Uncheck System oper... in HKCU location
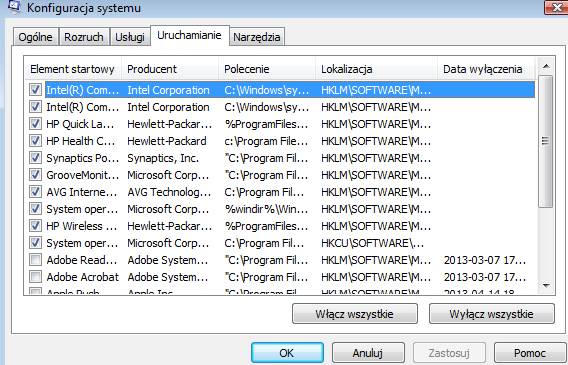 [x=35, y=243]
